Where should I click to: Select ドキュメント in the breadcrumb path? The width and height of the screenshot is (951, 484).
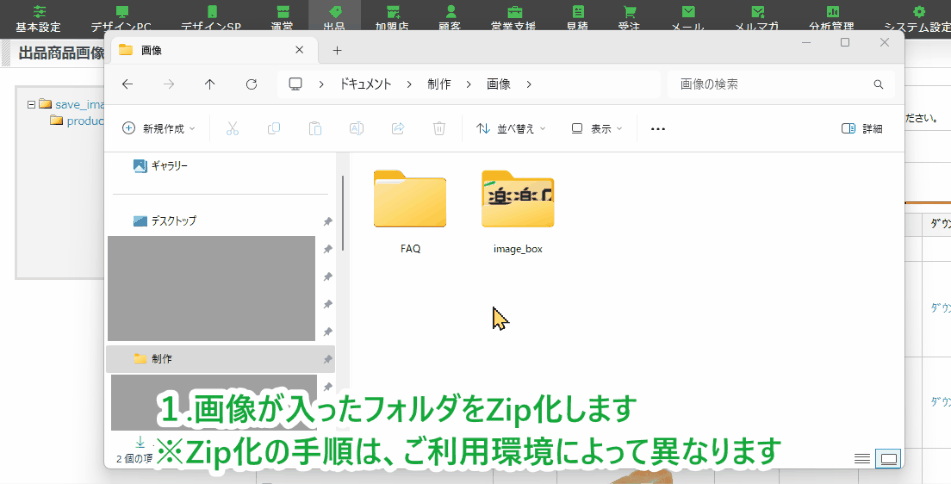tap(365, 84)
